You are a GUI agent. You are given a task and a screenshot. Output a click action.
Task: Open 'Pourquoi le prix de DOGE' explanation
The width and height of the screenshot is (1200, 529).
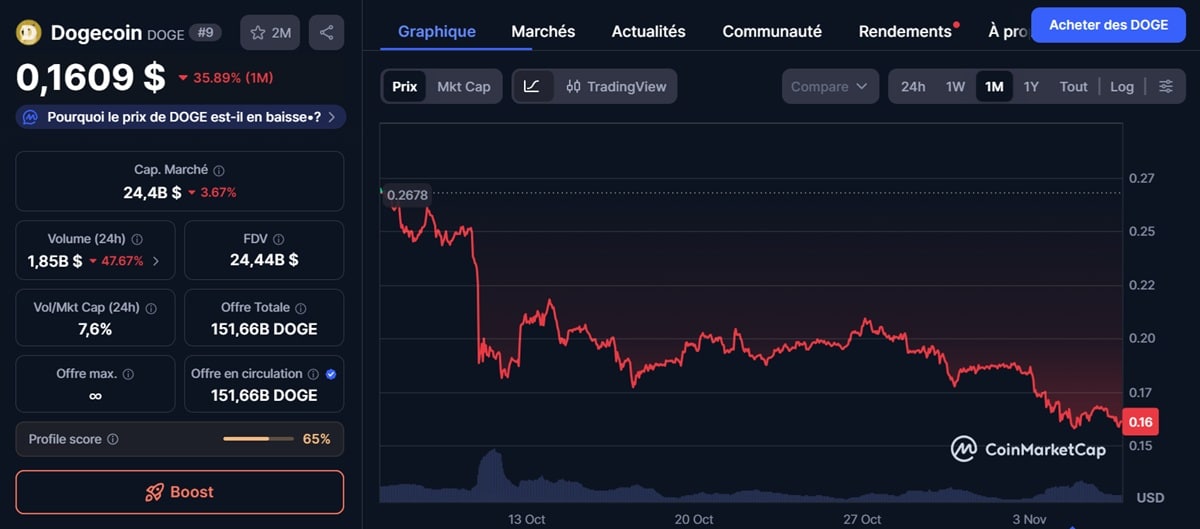click(181, 117)
